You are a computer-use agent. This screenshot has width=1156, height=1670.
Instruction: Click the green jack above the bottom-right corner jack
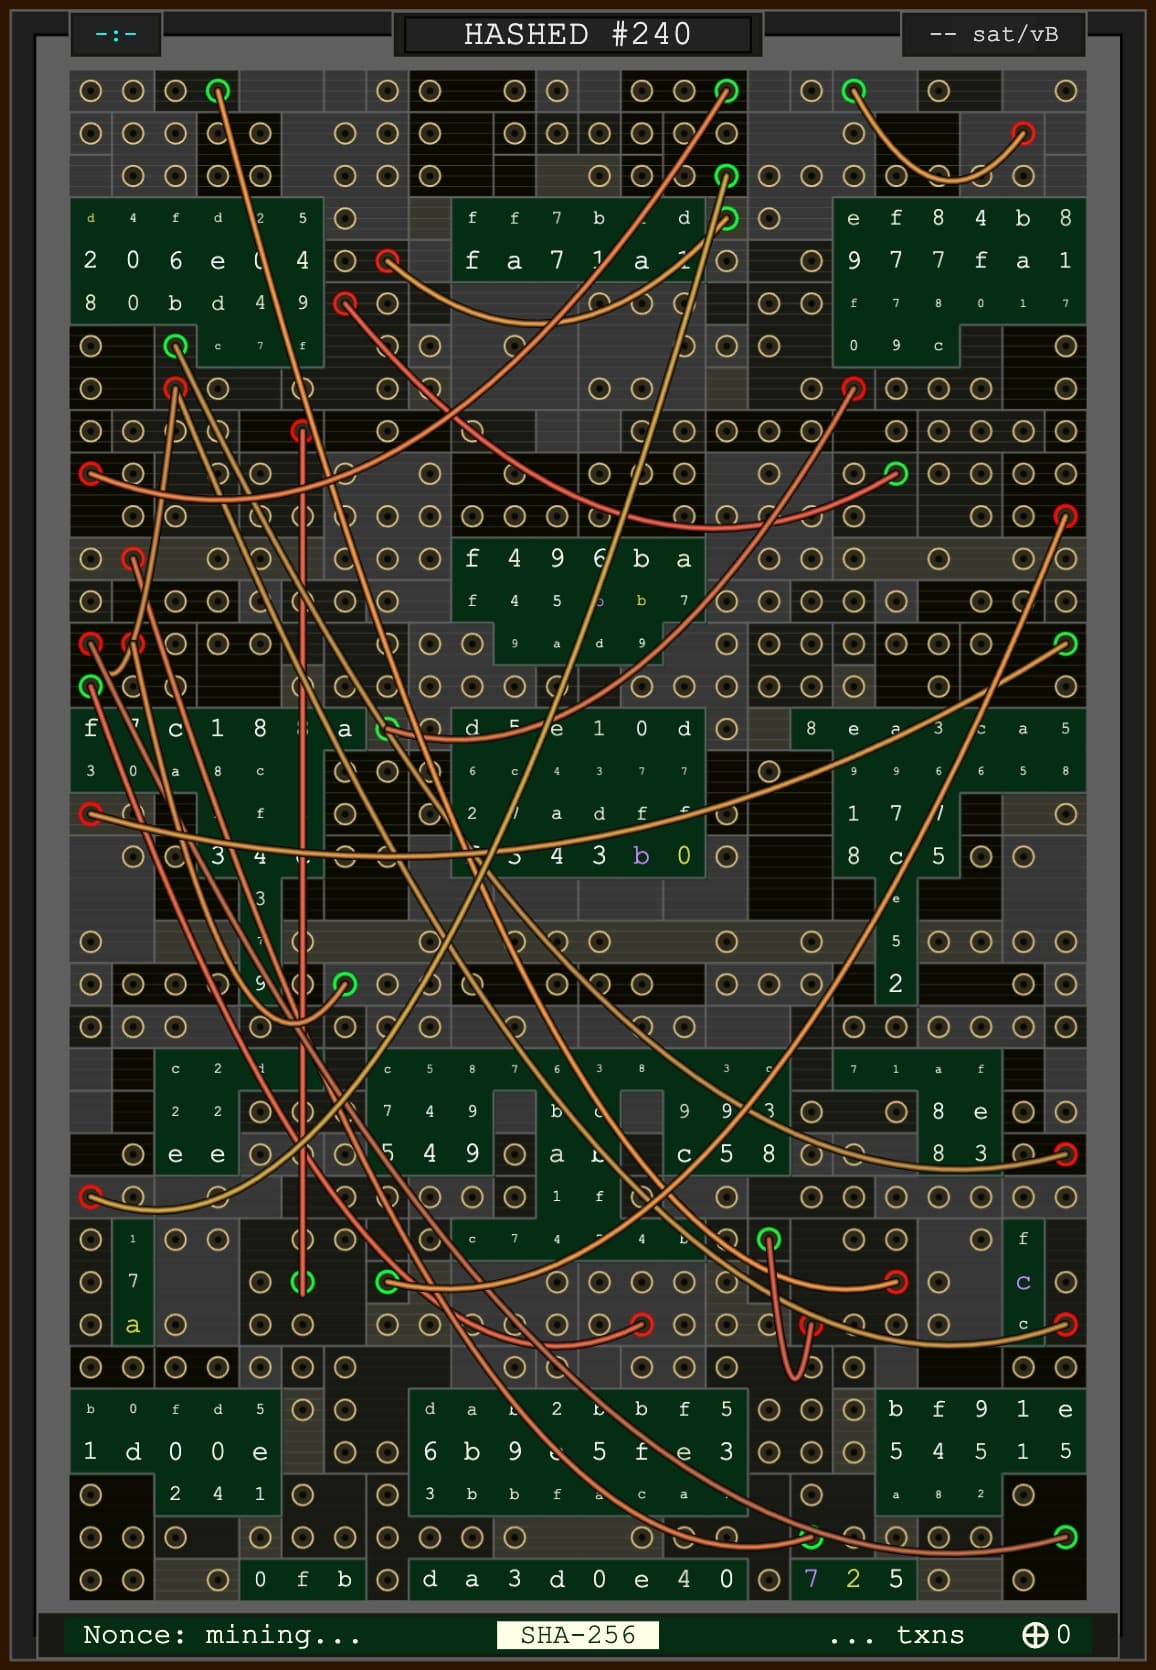1066,1537
